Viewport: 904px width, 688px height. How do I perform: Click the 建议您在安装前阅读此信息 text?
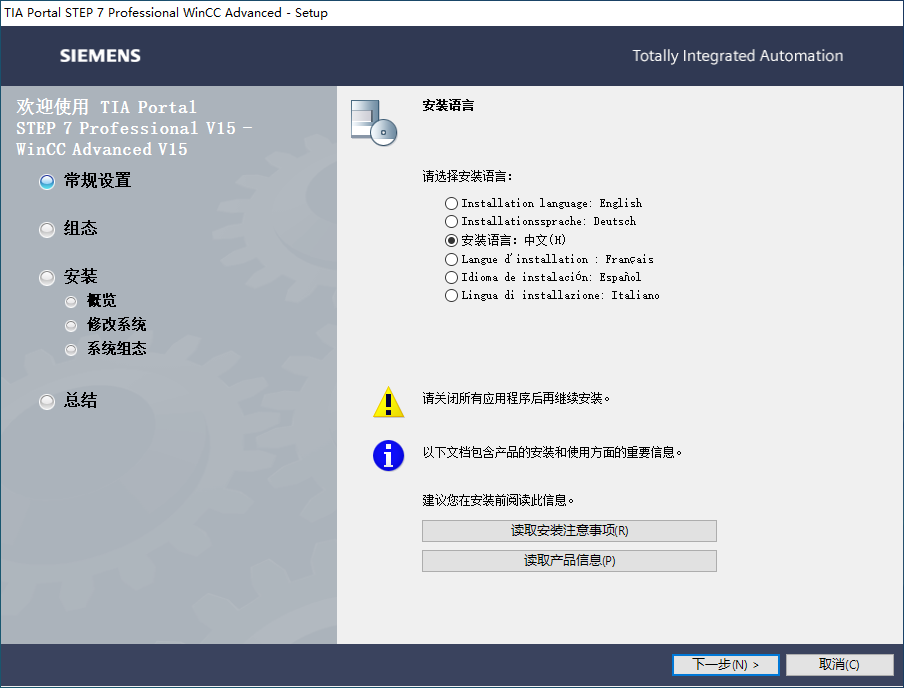coord(498,501)
